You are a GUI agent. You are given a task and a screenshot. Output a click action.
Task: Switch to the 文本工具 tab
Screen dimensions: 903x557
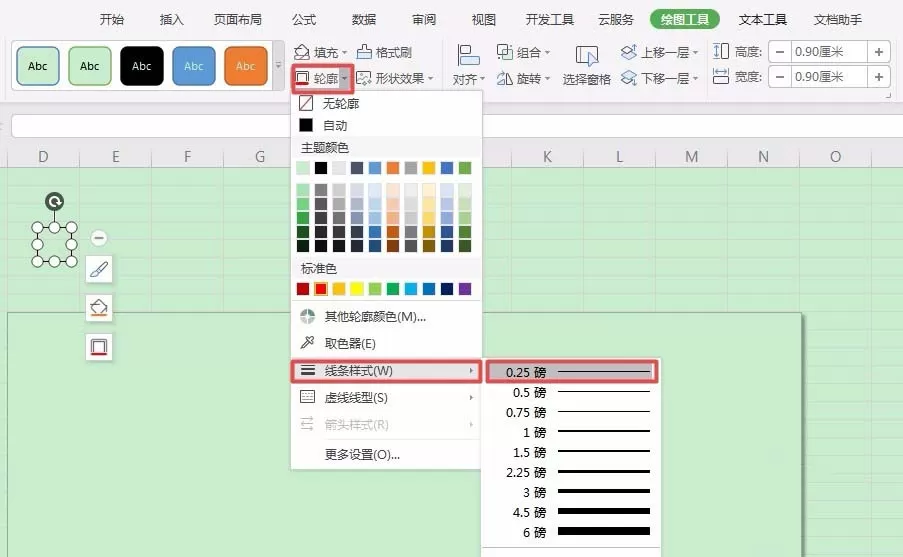(x=762, y=20)
